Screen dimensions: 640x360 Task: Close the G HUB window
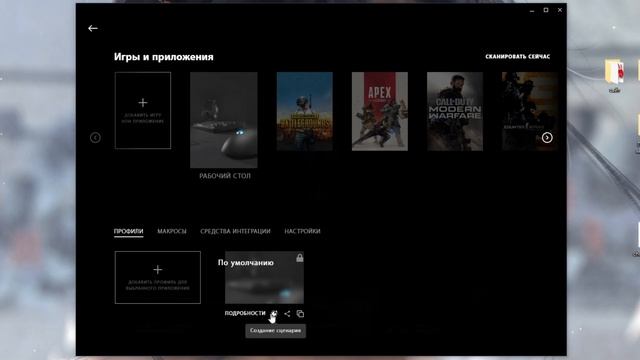pos(560,10)
